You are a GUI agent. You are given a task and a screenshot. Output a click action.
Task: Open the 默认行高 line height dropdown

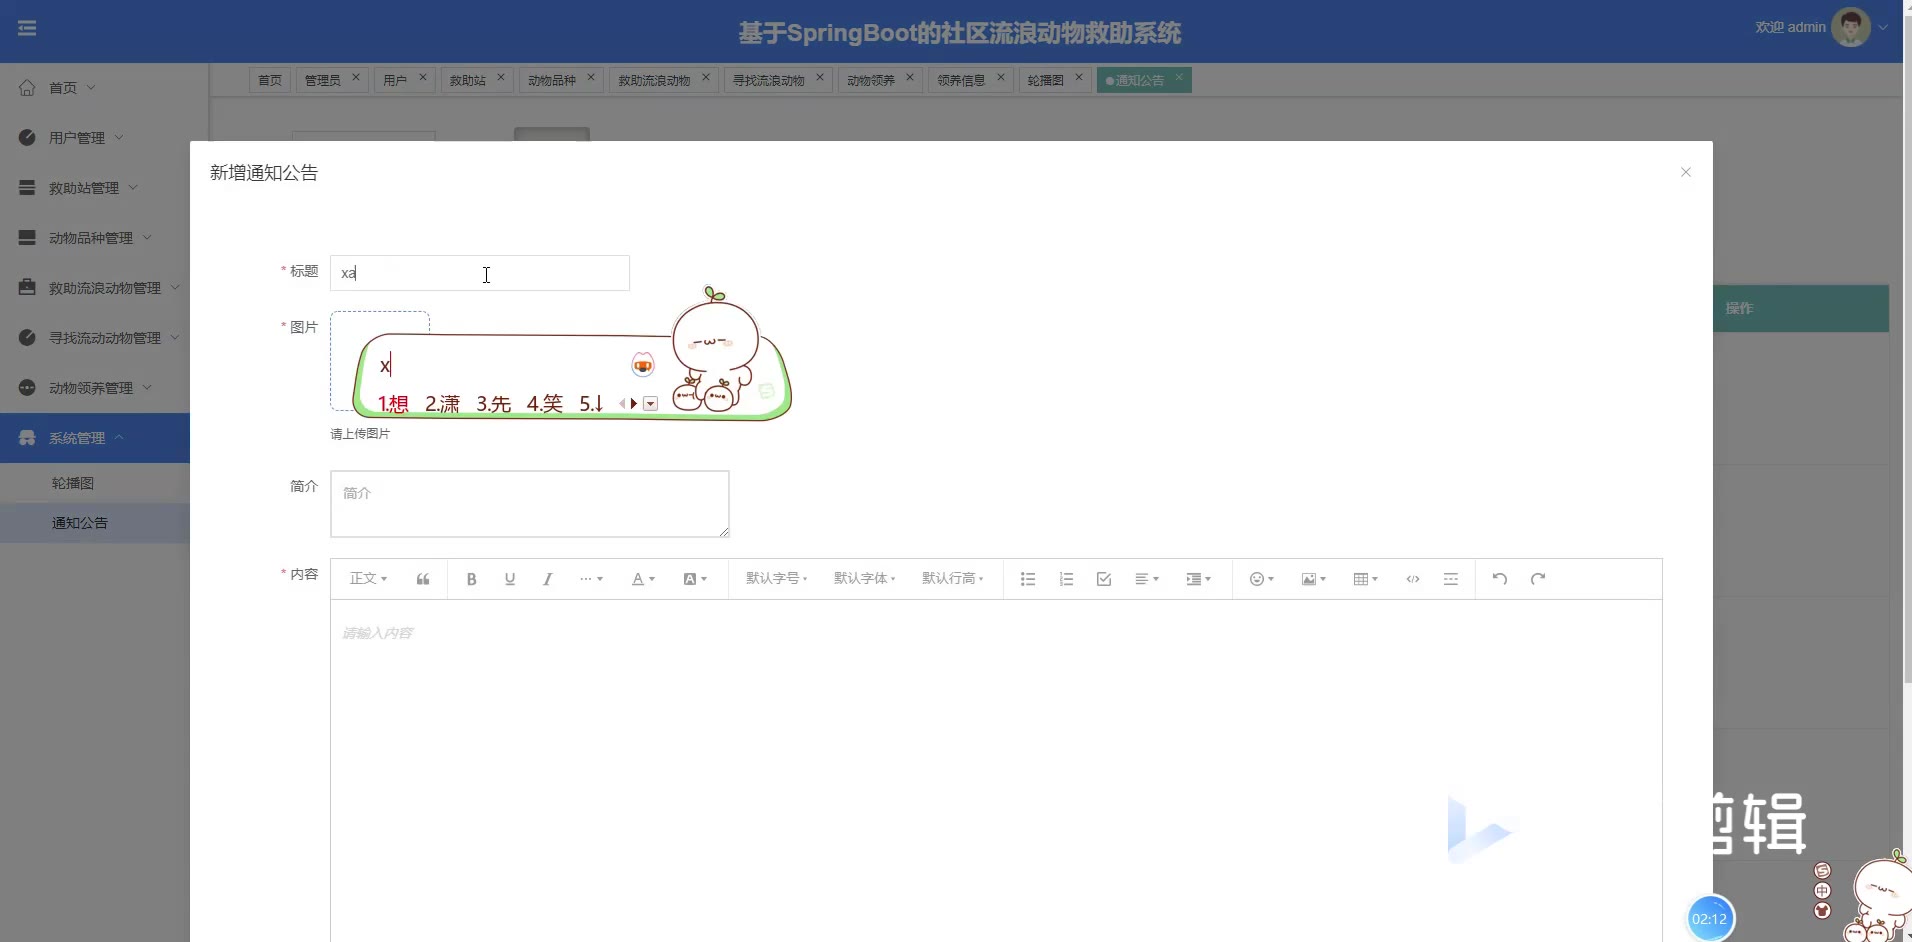click(x=952, y=579)
